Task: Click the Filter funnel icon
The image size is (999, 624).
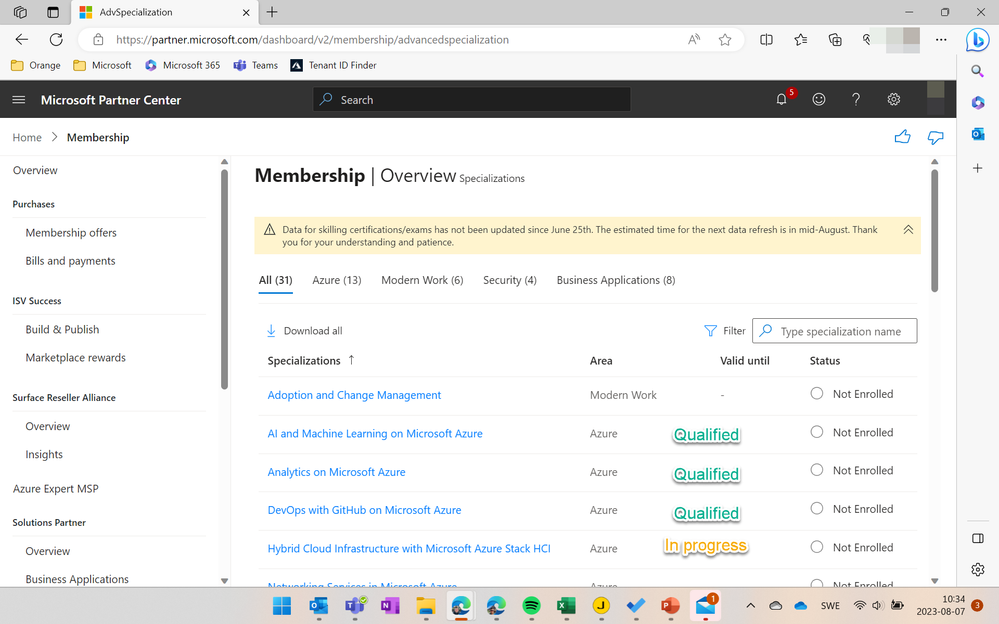Action: [710, 331]
